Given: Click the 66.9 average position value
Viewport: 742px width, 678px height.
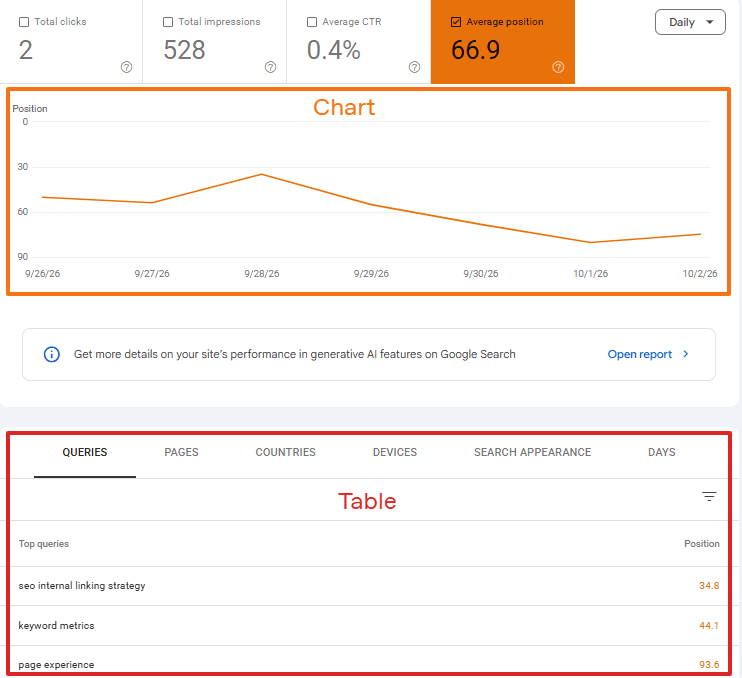Looking at the screenshot, I should [x=475, y=50].
